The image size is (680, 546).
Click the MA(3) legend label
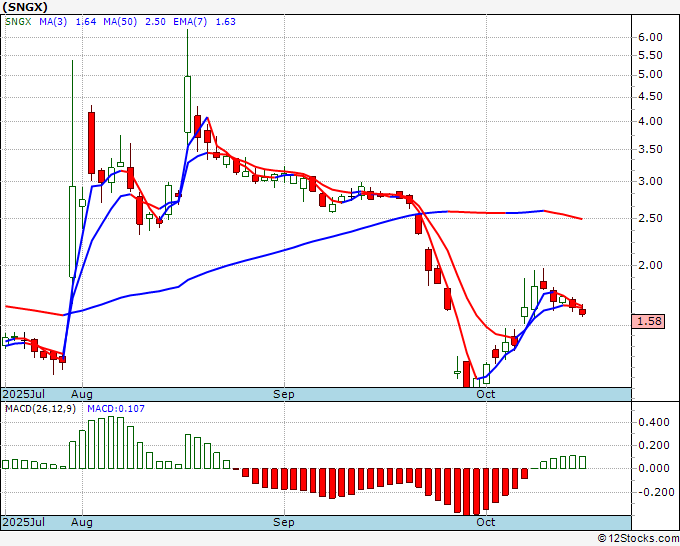53,22
